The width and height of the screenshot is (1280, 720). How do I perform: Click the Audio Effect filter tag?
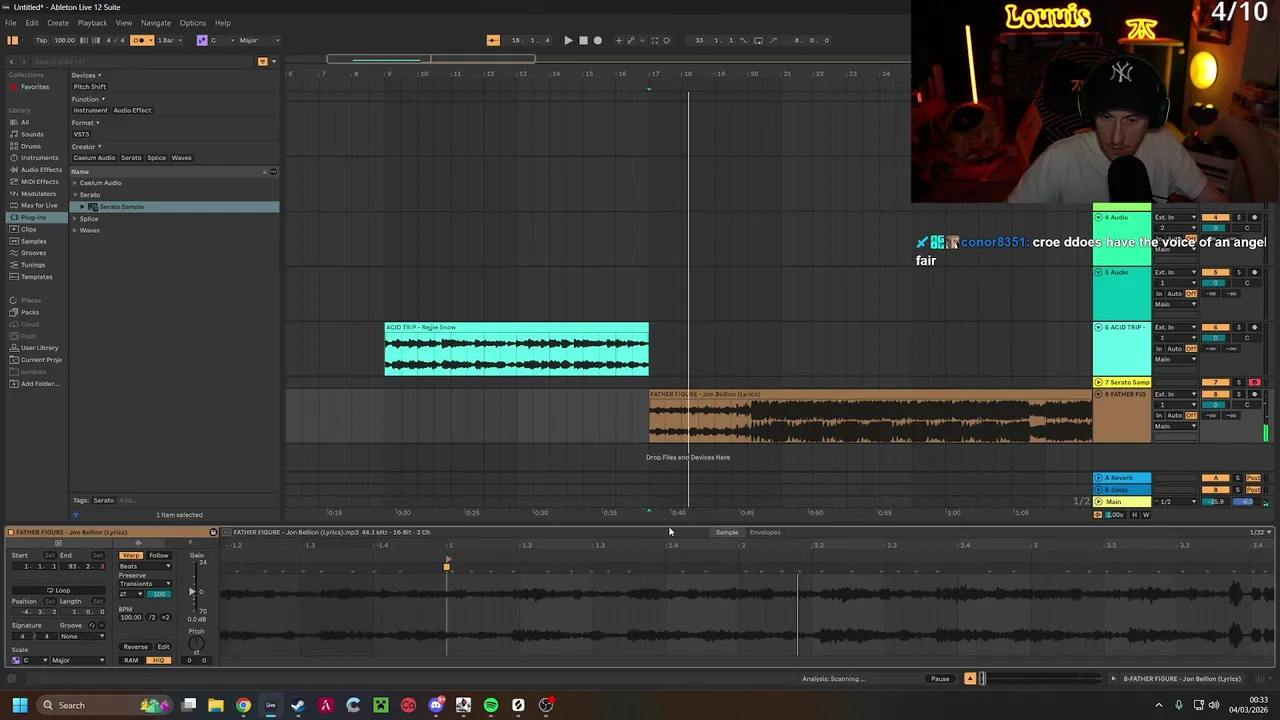132,110
